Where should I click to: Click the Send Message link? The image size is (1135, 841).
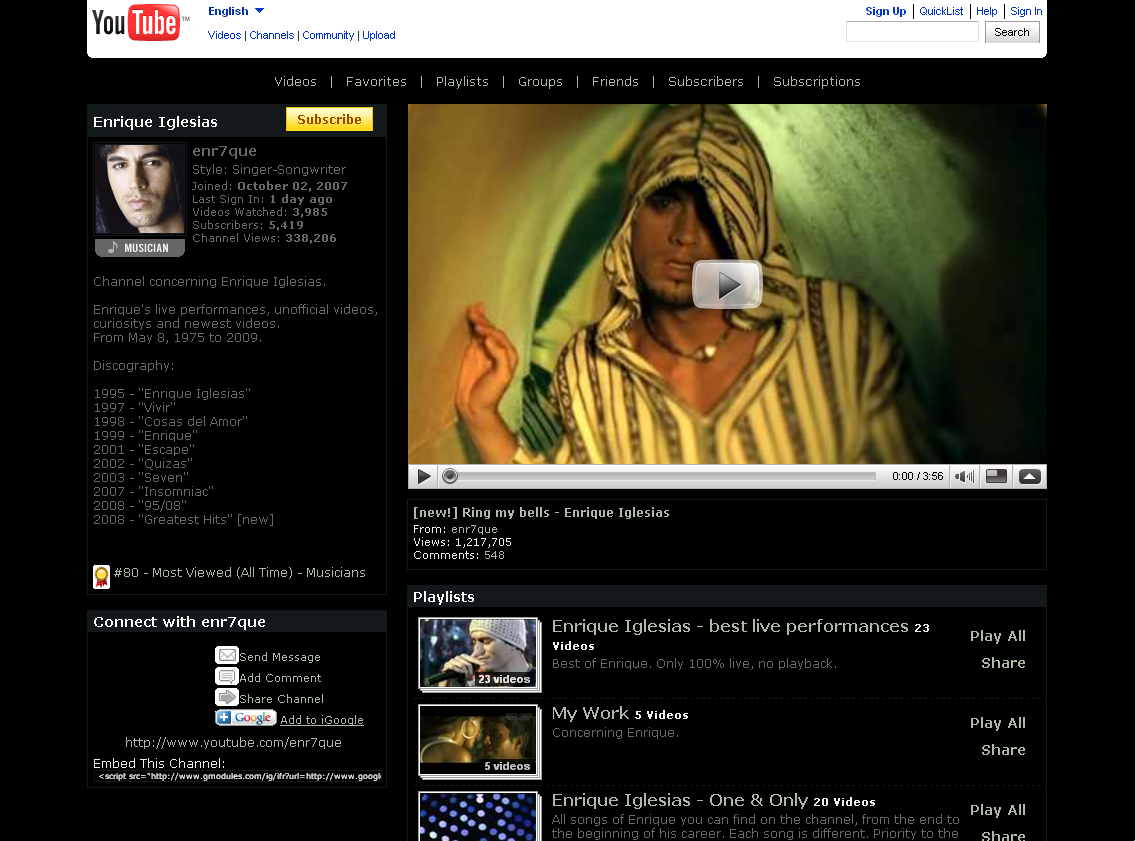(280, 657)
